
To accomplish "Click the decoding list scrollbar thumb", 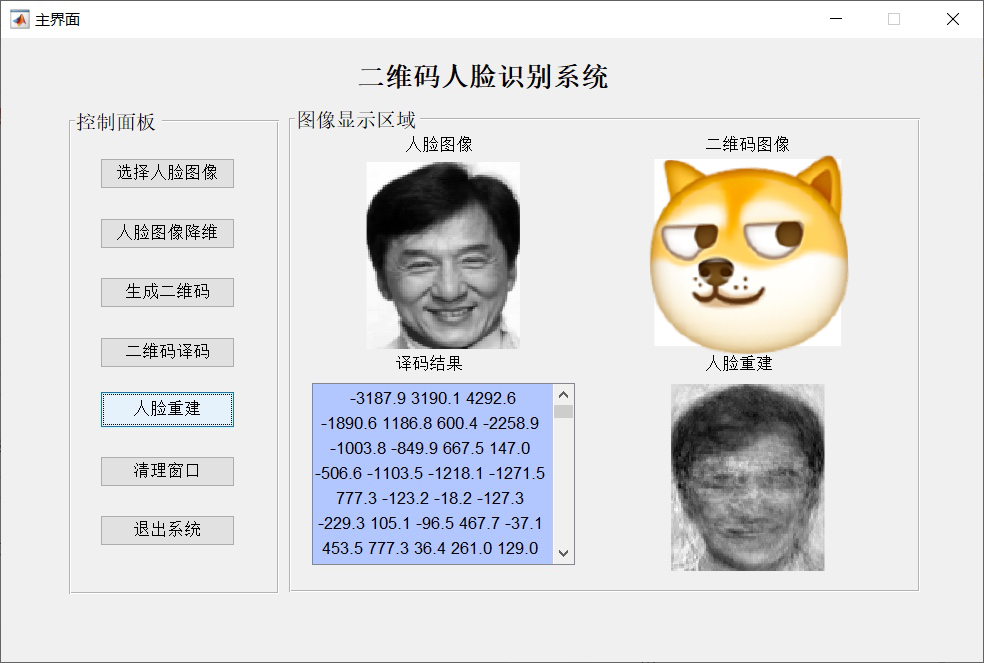I will (564, 412).
